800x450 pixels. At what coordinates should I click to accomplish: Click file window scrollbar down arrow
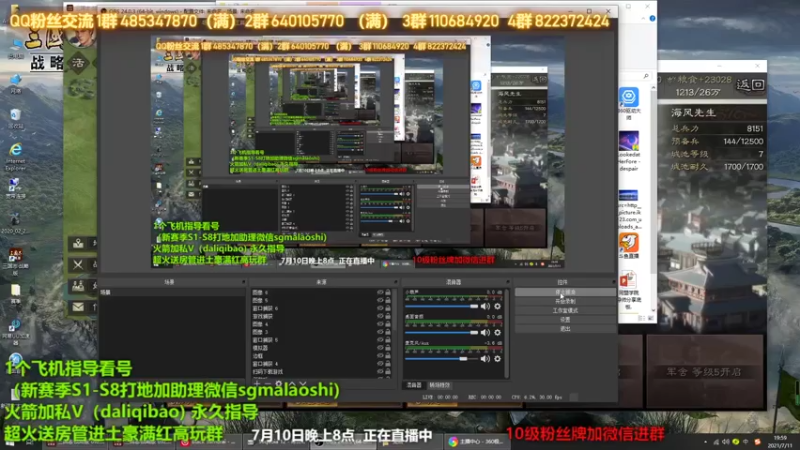(653, 310)
